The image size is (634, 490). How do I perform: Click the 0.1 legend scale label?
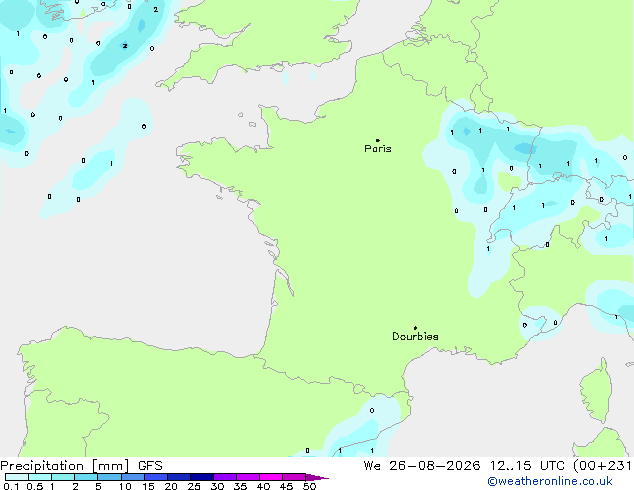click(x=11, y=486)
